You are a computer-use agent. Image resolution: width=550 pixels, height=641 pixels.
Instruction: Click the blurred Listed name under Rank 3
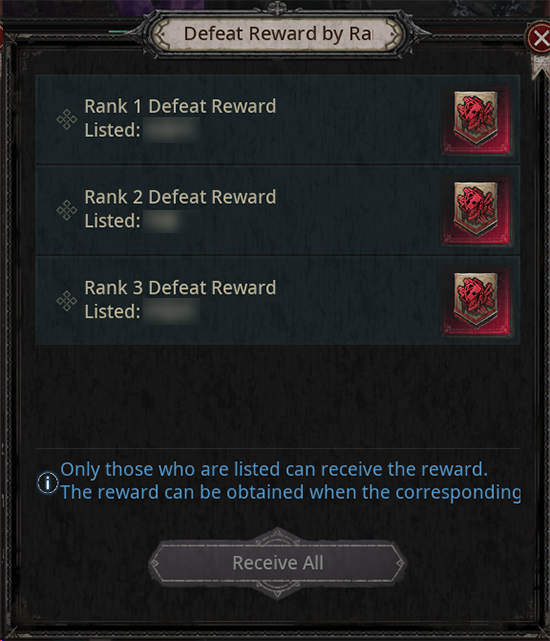click(x=172, y=312)
